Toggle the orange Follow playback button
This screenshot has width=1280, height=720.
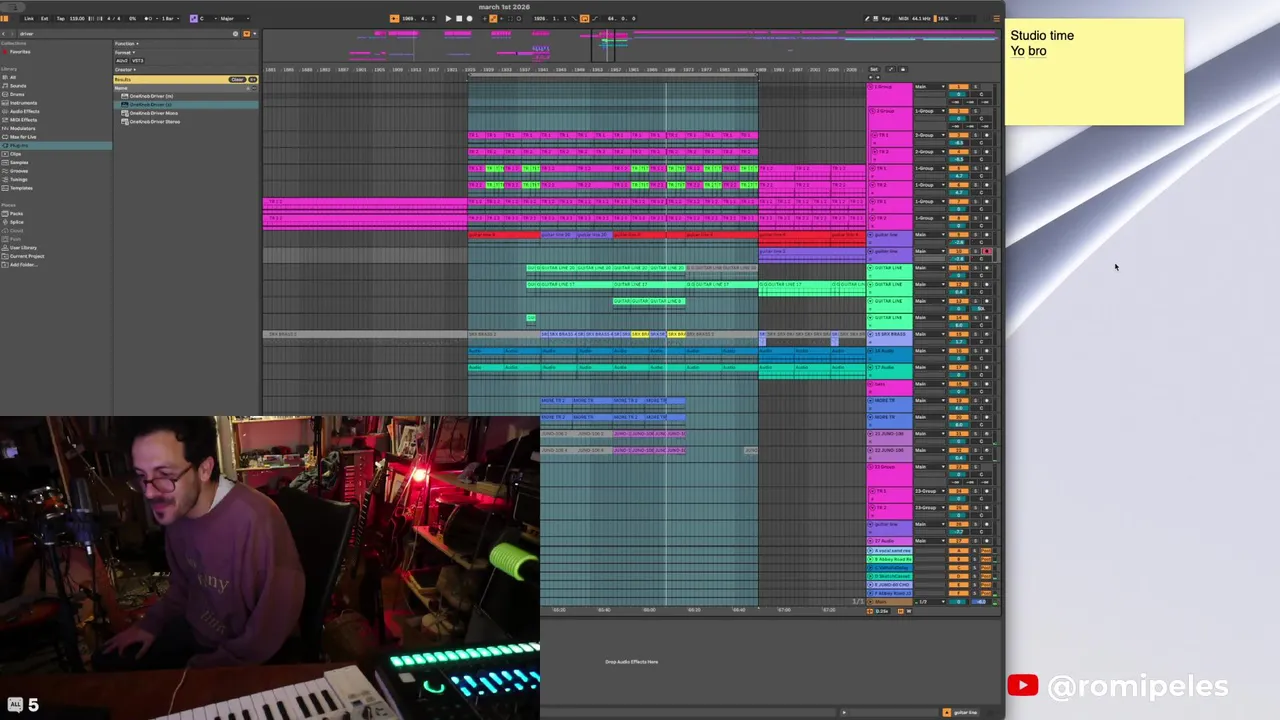point(395,18)
